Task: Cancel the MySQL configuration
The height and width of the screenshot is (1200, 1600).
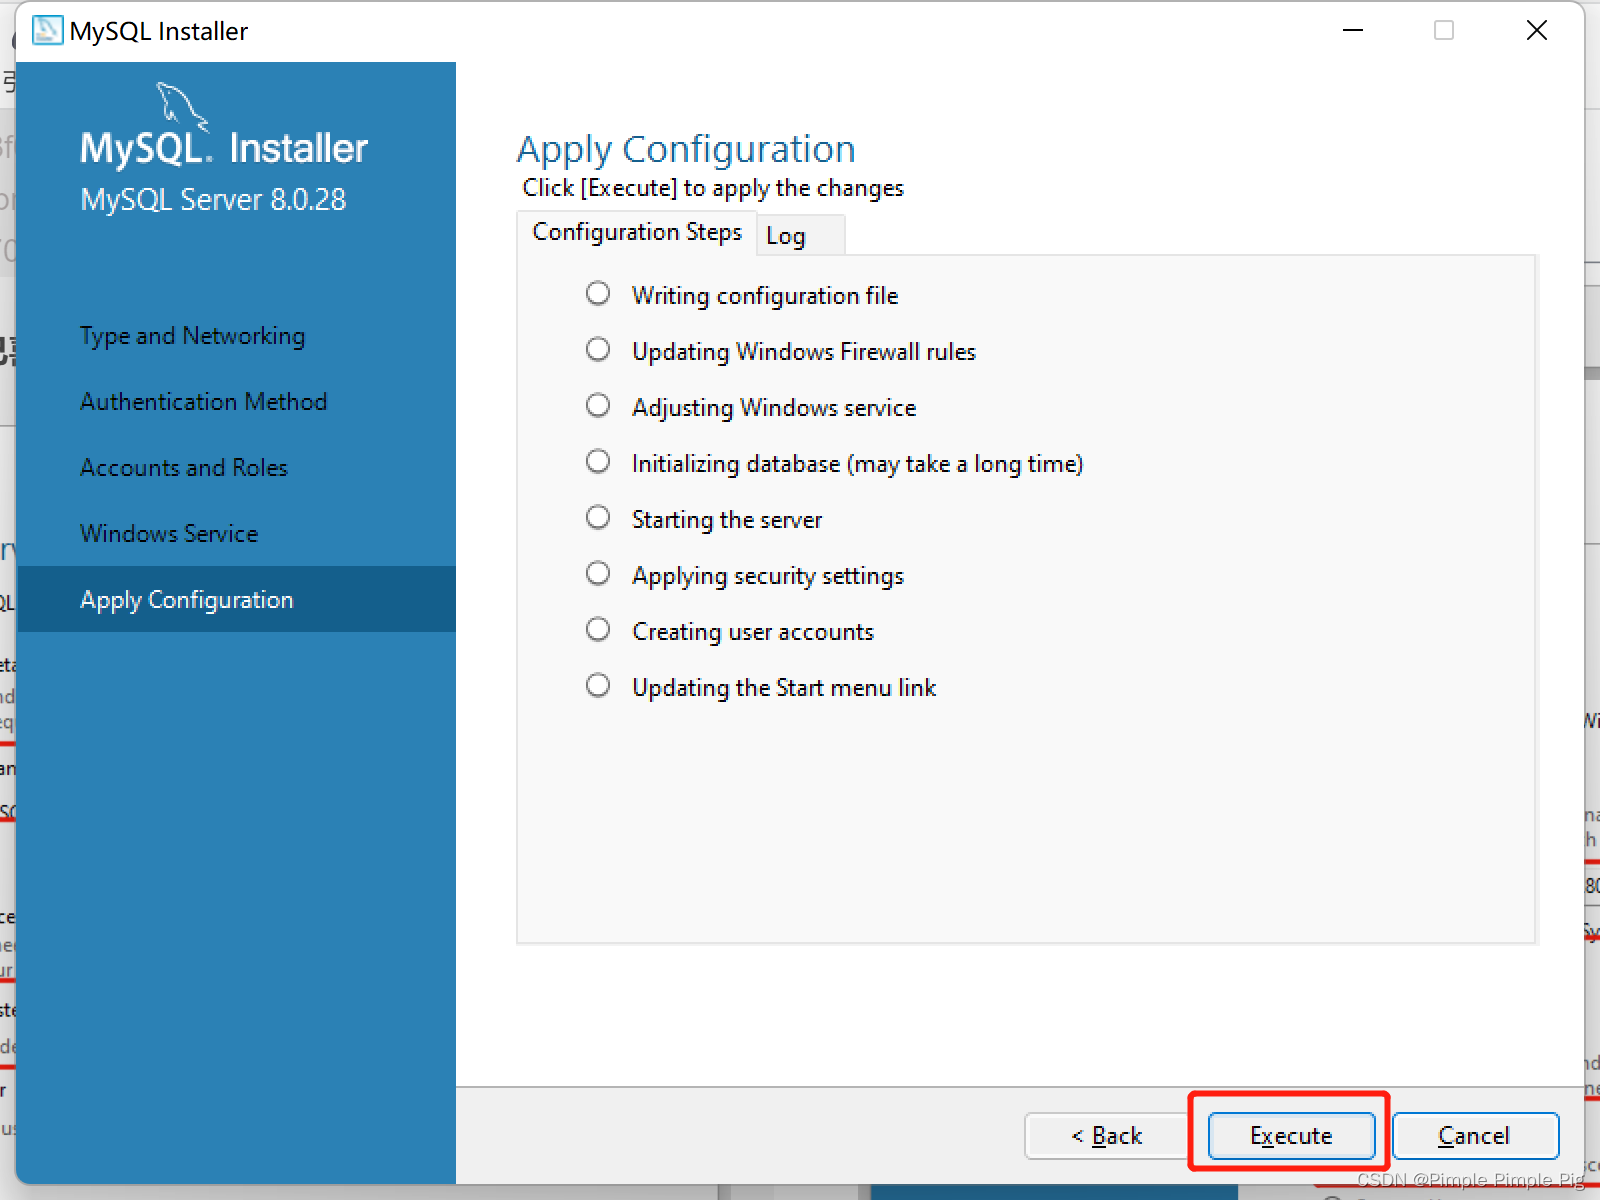Action: tap(1475, 1136)
